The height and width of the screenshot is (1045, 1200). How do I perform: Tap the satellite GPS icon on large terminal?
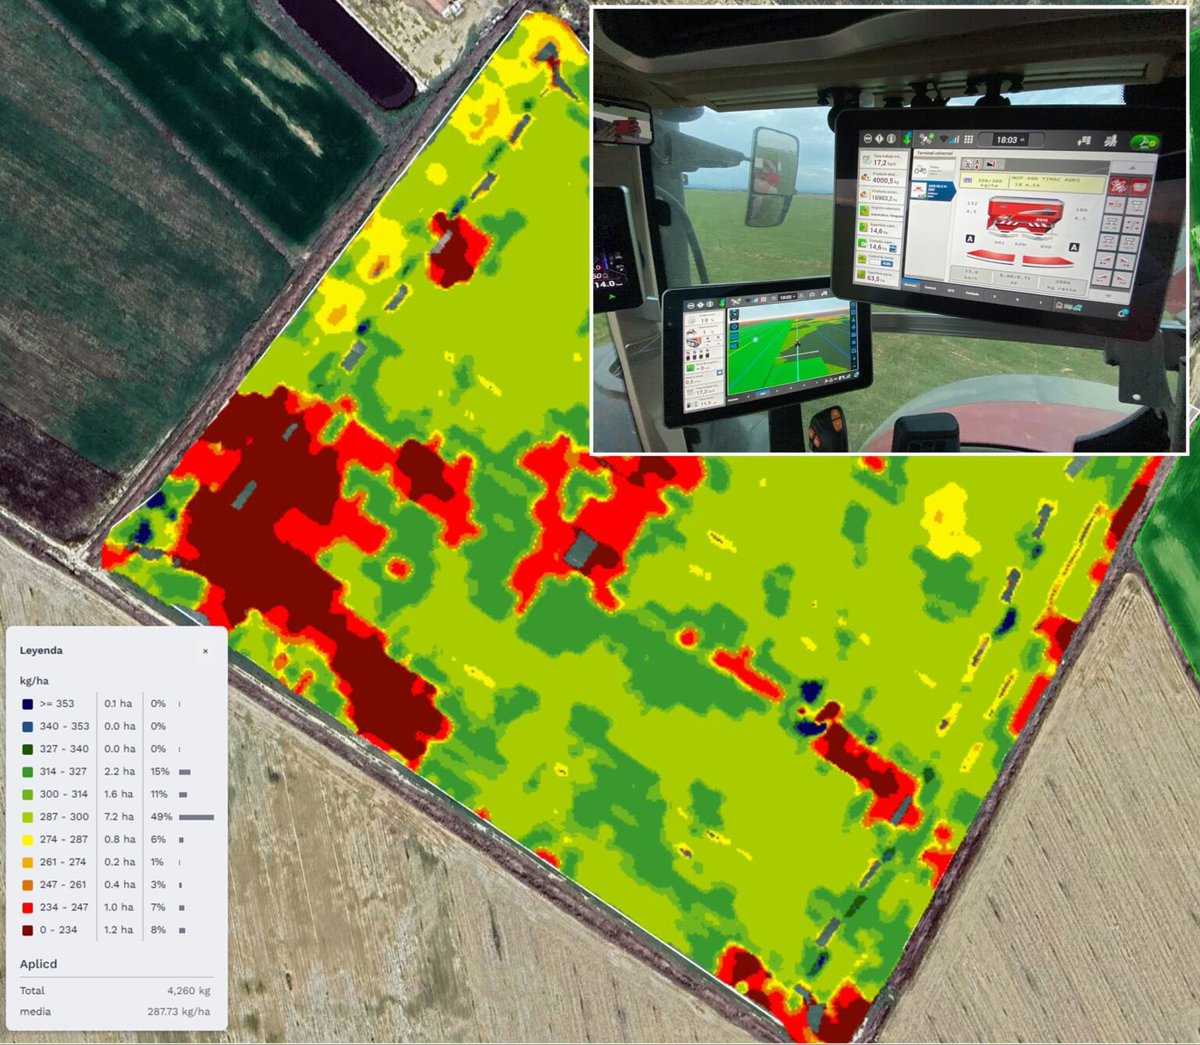(926, 139)
